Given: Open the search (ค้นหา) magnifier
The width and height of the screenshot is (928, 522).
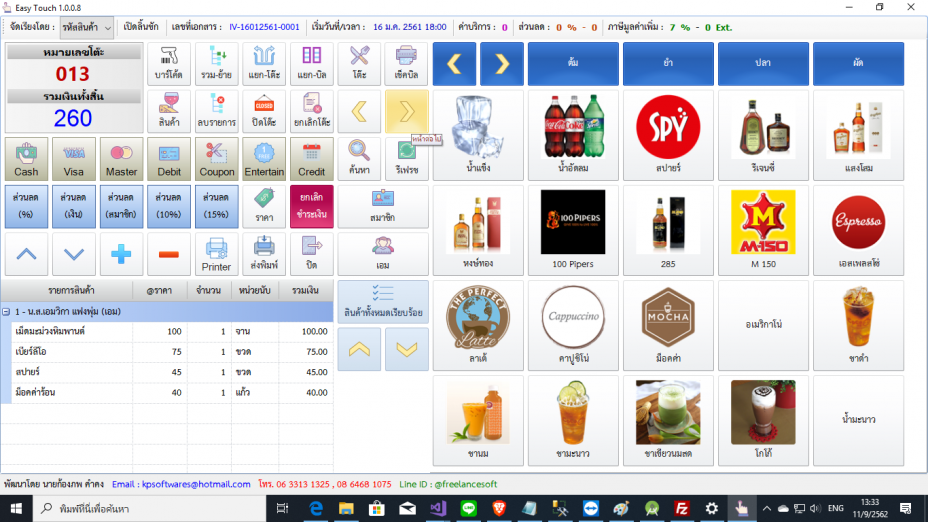Looking at the screenshot, I should [x=359, y=159].
